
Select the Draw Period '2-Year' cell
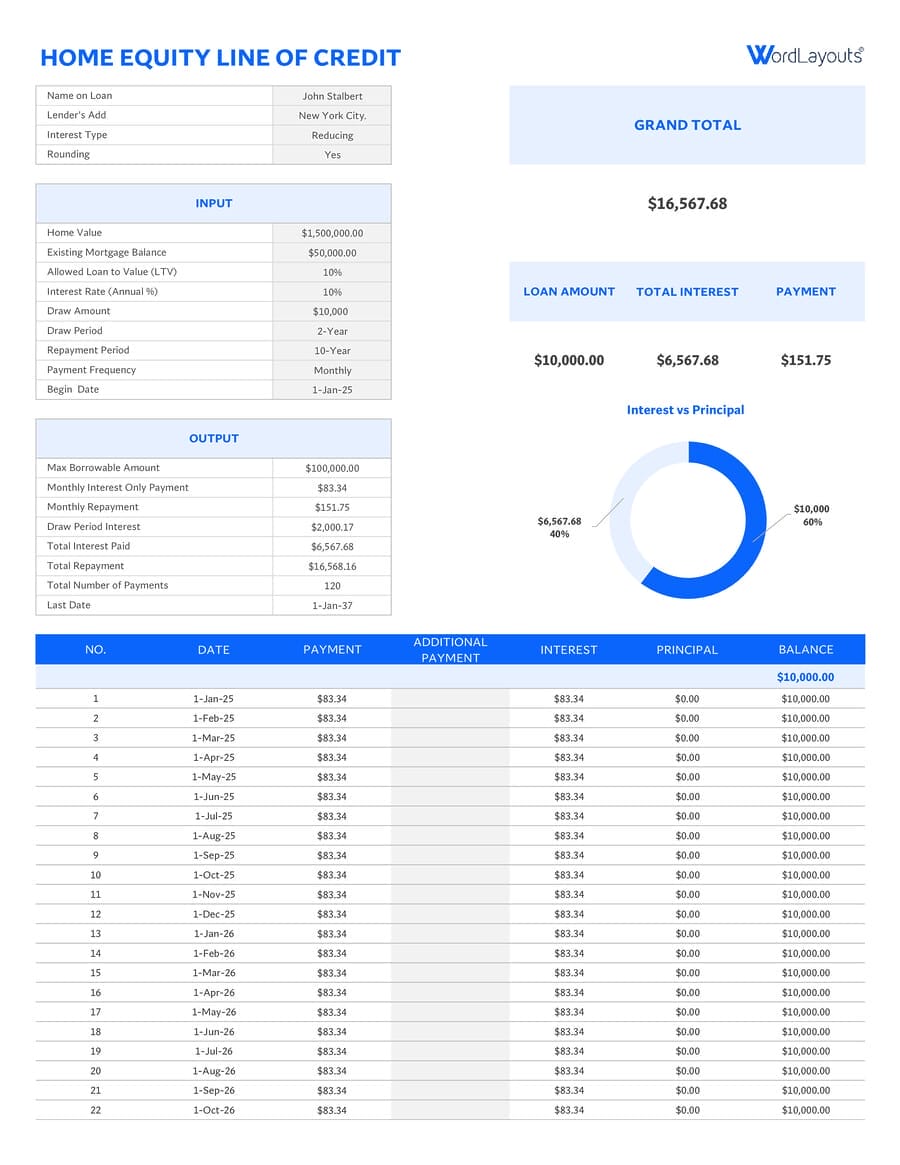pyautogui.click(x=332, y=331)
